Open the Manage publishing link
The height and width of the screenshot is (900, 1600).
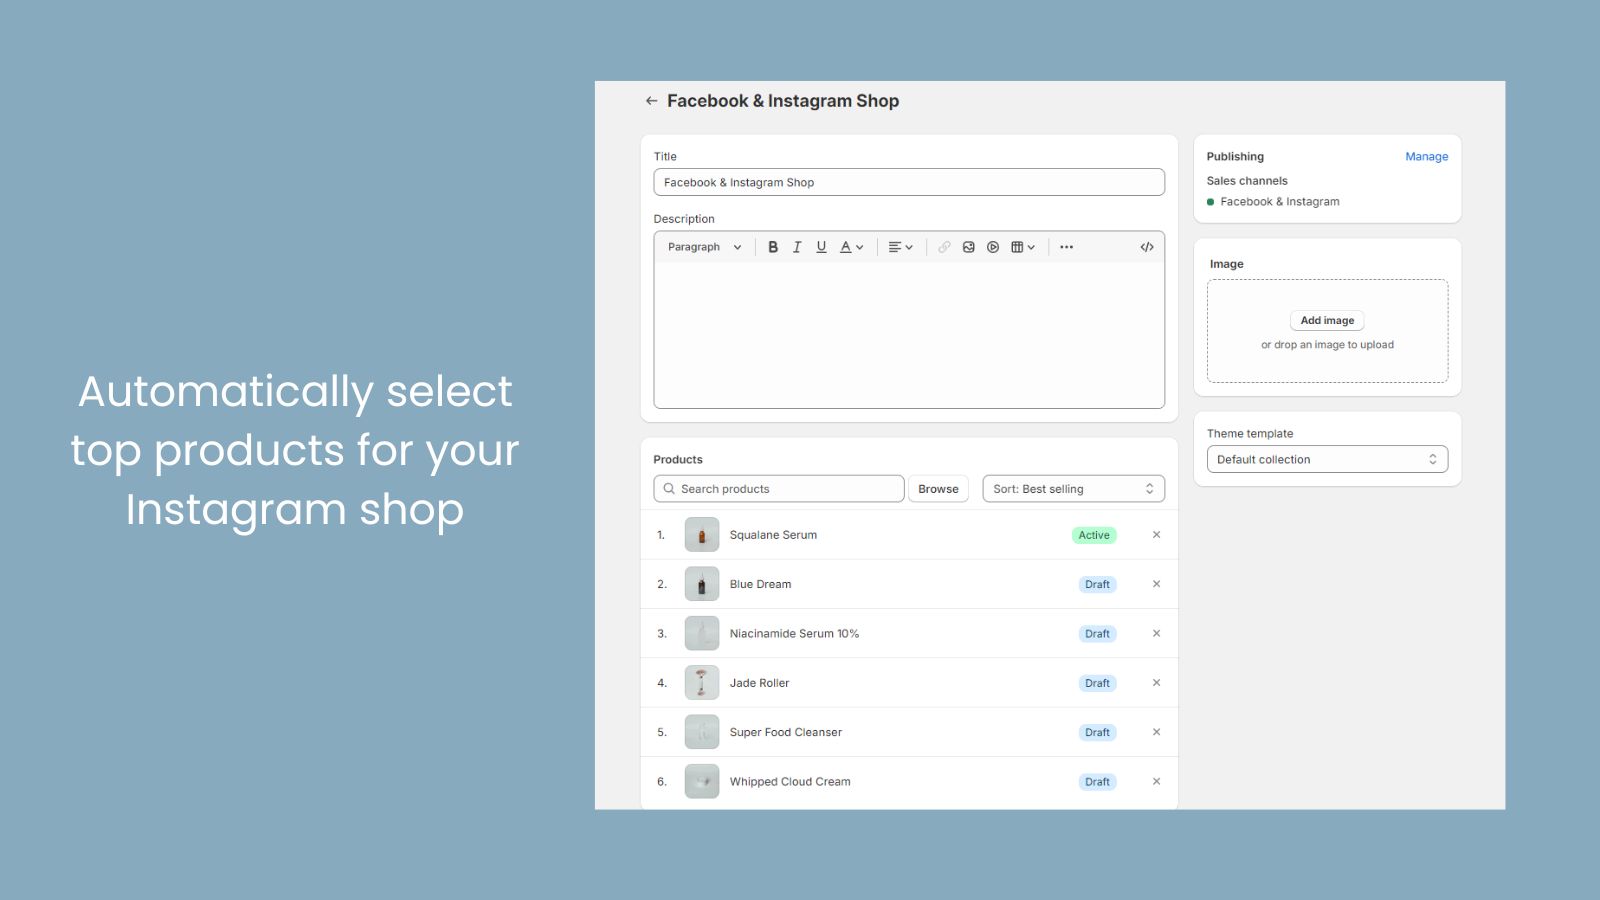pyautogui.click(x=1426, y=156)
